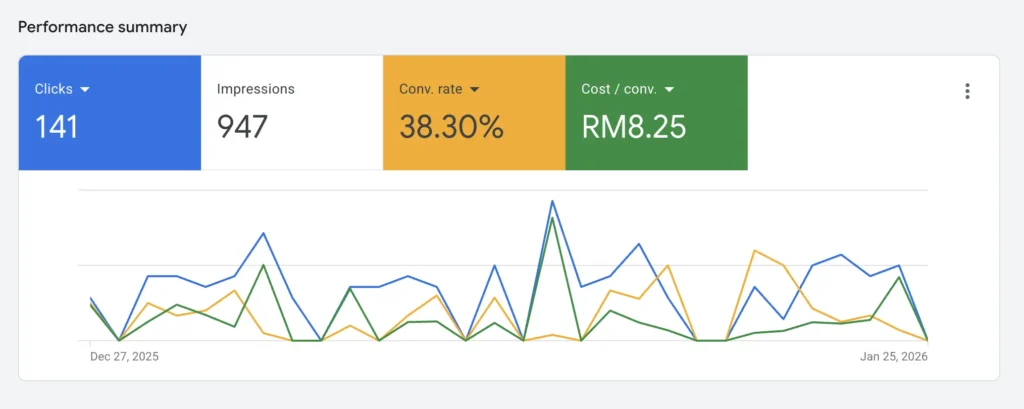Click the 141 clicks value
Viewport: 1024px width, 409px height.
57,127
